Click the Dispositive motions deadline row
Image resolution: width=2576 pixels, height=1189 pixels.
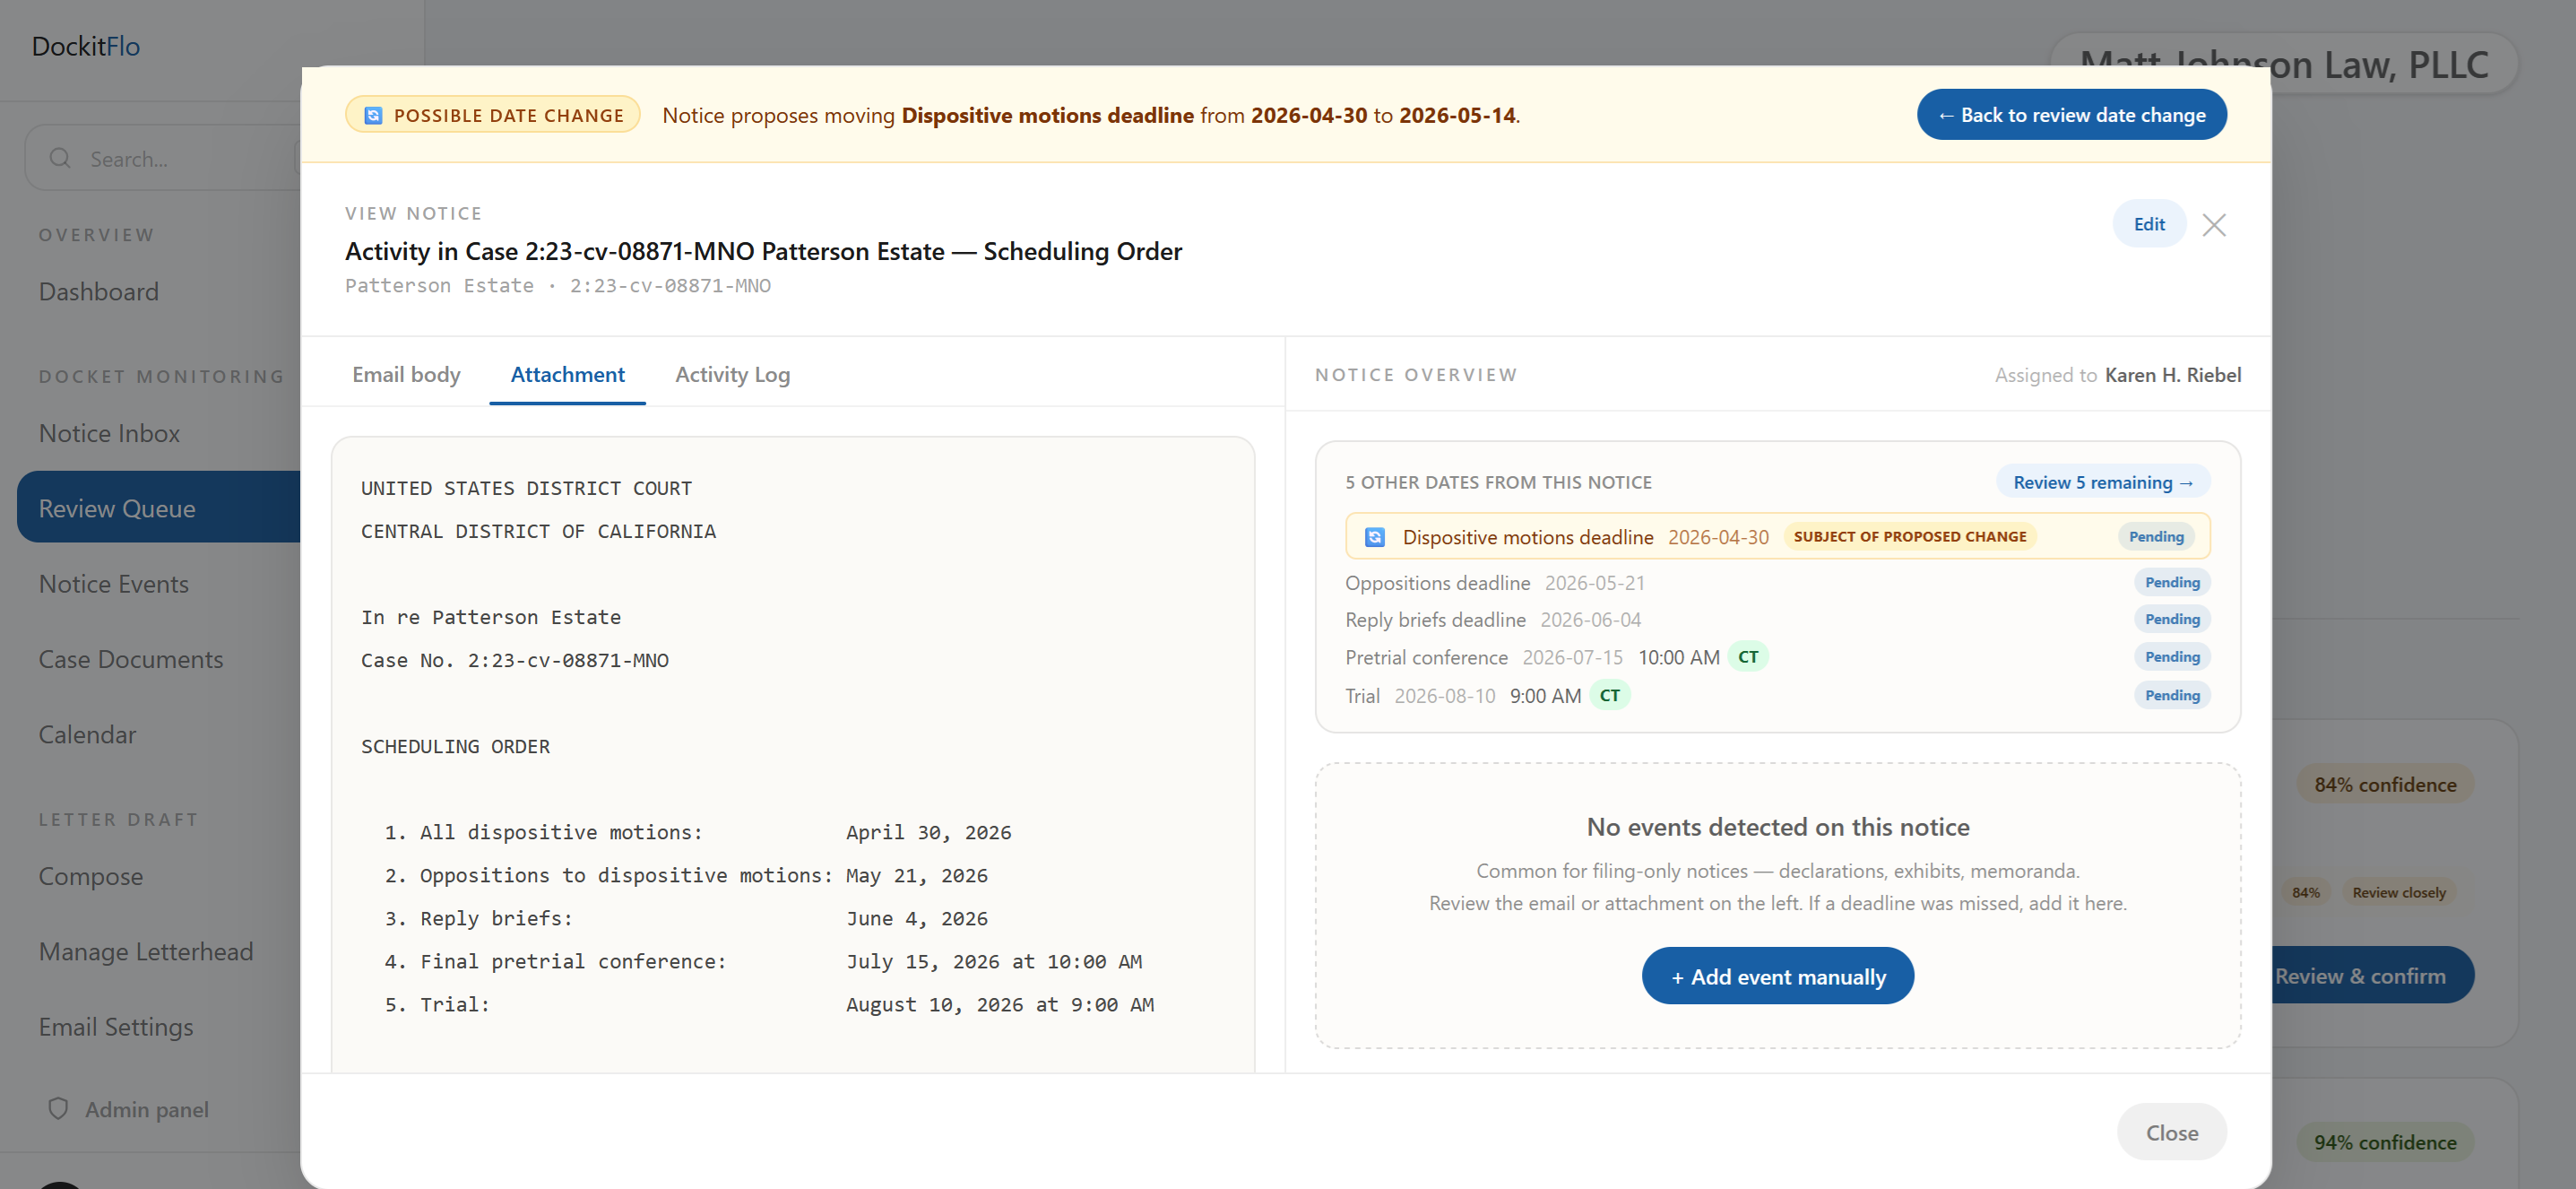[x=1777, y=537]
